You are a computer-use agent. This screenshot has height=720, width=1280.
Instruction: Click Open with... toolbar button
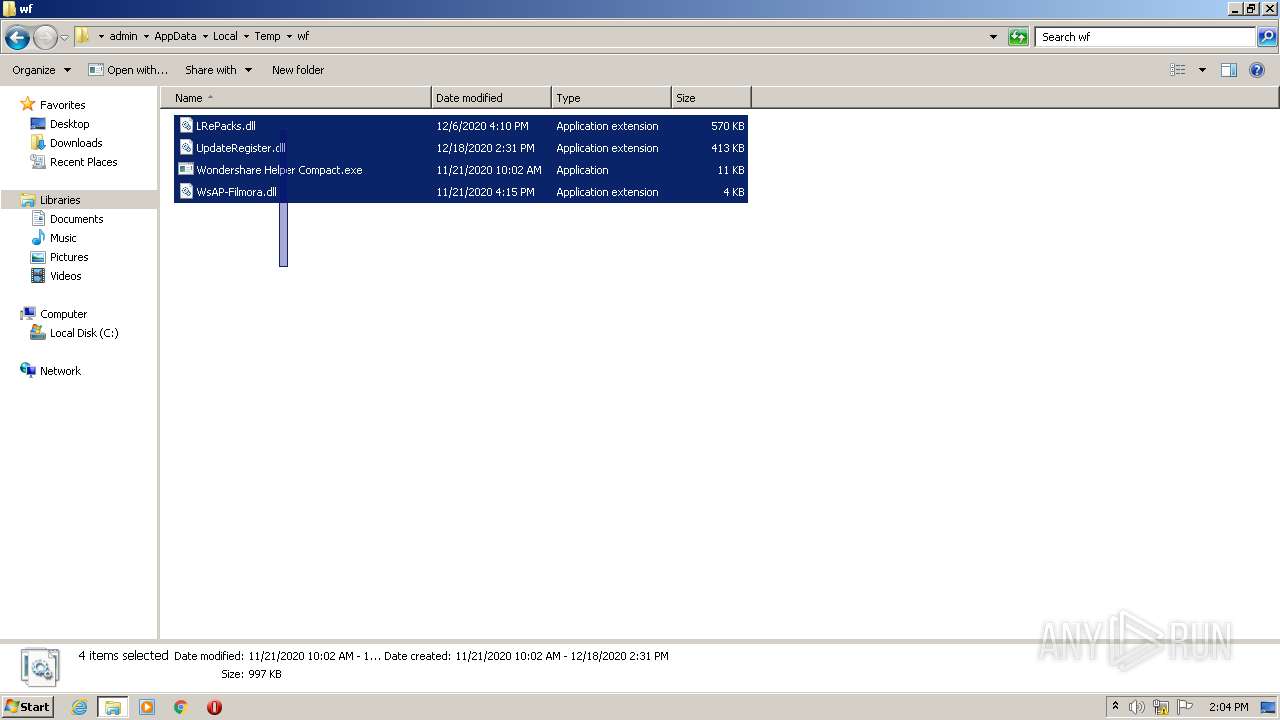pyautogui.click(x=128, y=70)
